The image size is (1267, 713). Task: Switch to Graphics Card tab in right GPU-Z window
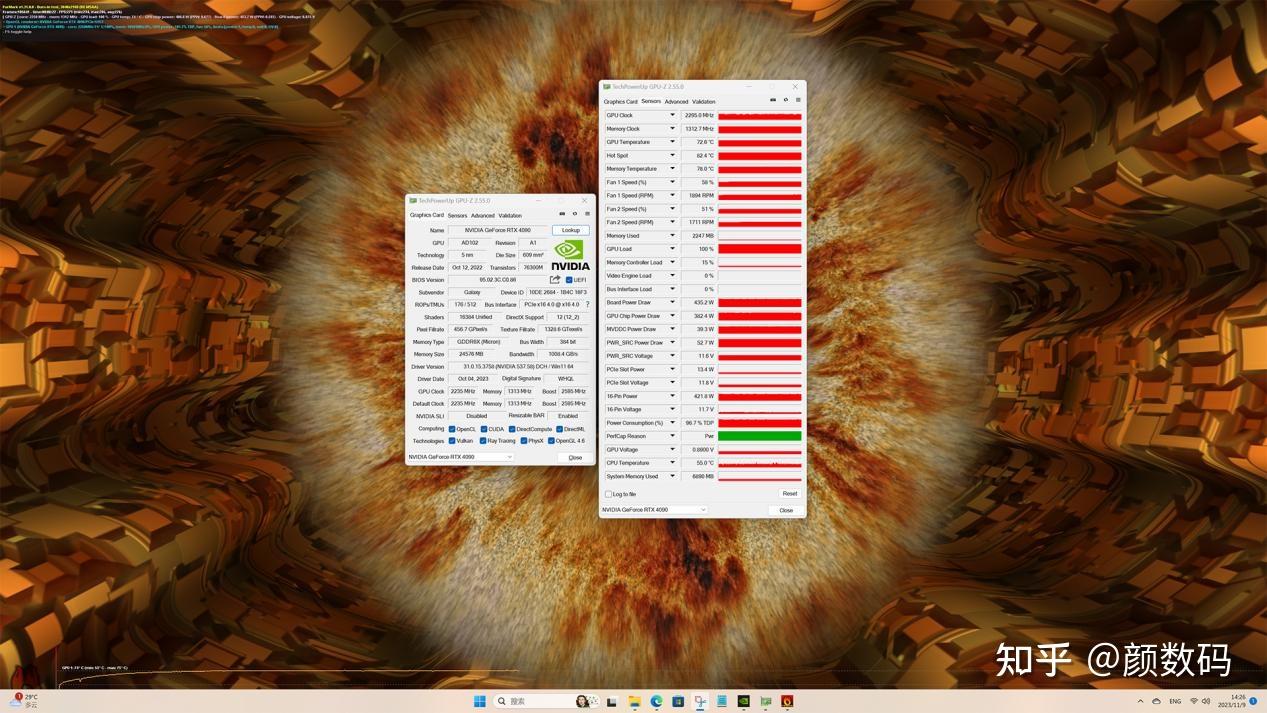(x=621, y=101)
